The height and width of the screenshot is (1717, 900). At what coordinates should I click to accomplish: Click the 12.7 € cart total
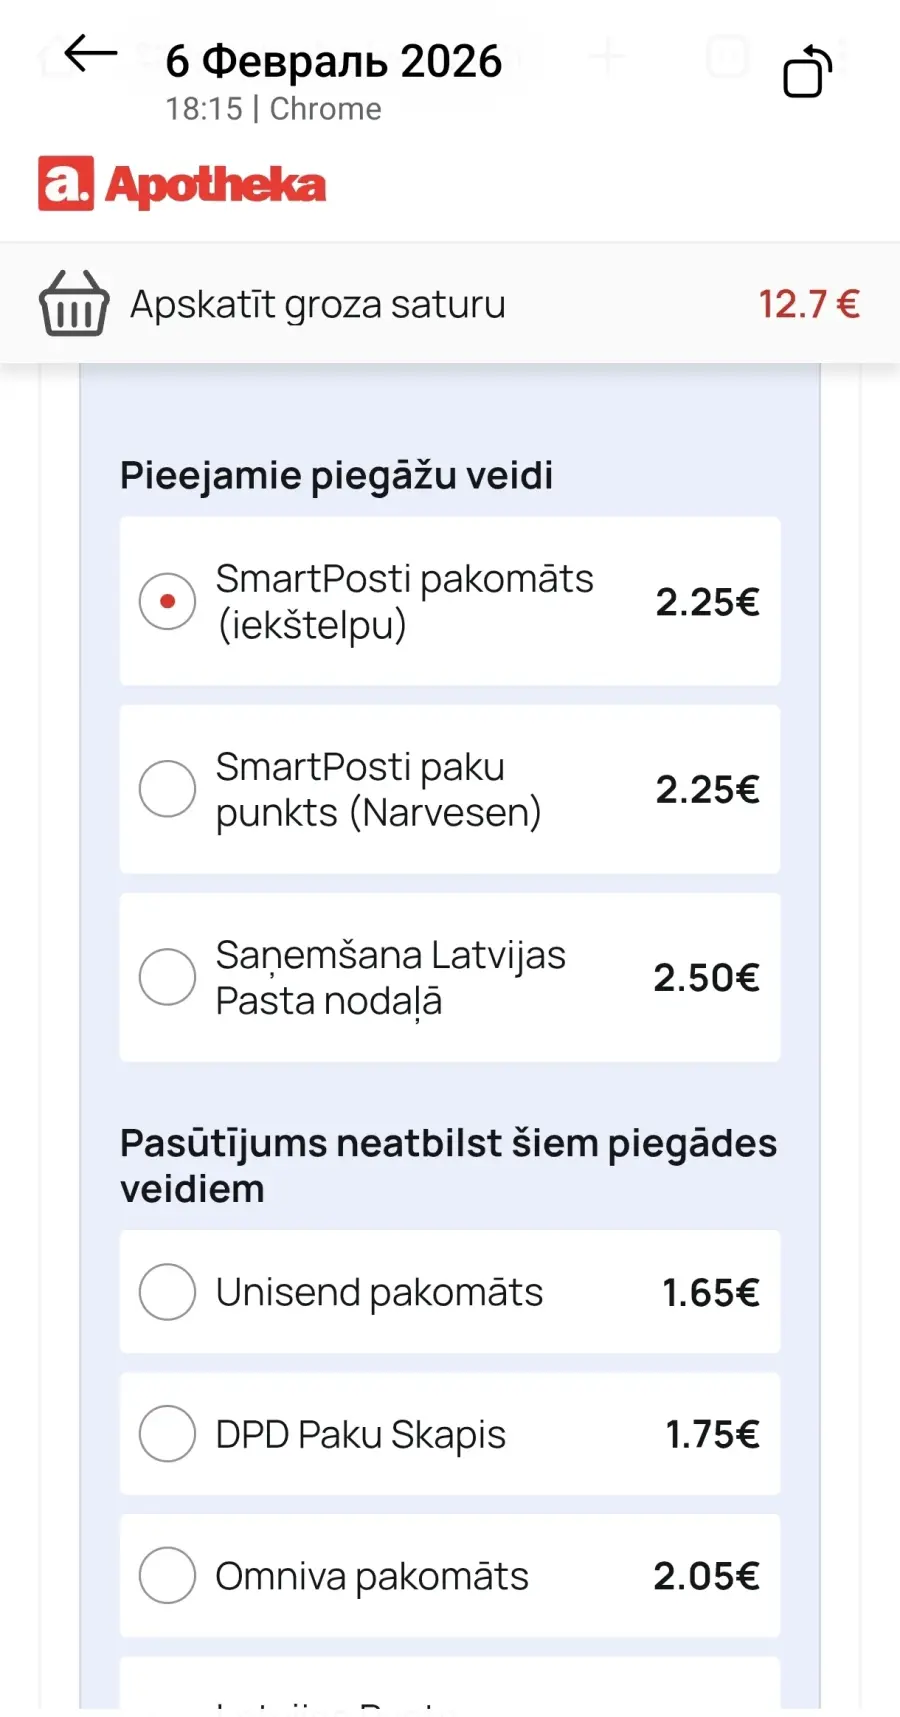click(808, 304)
